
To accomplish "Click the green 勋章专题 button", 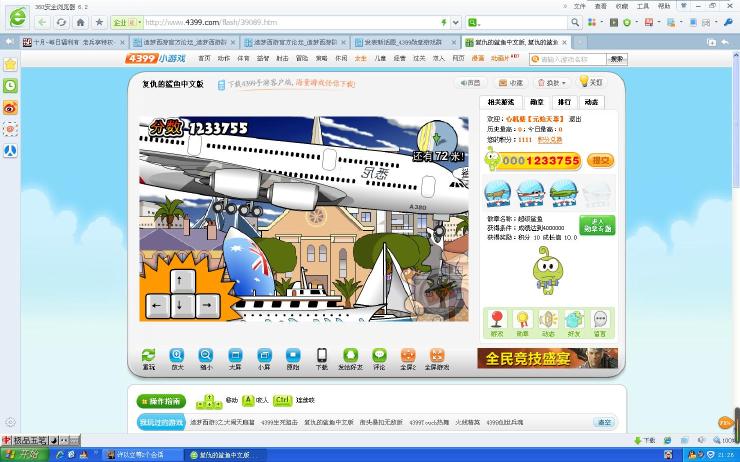I will pyautogui.click(x=597, y=225).
